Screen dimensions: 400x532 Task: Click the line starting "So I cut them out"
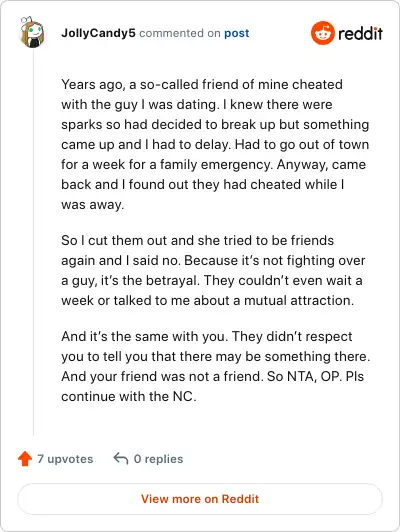(197, 241)
